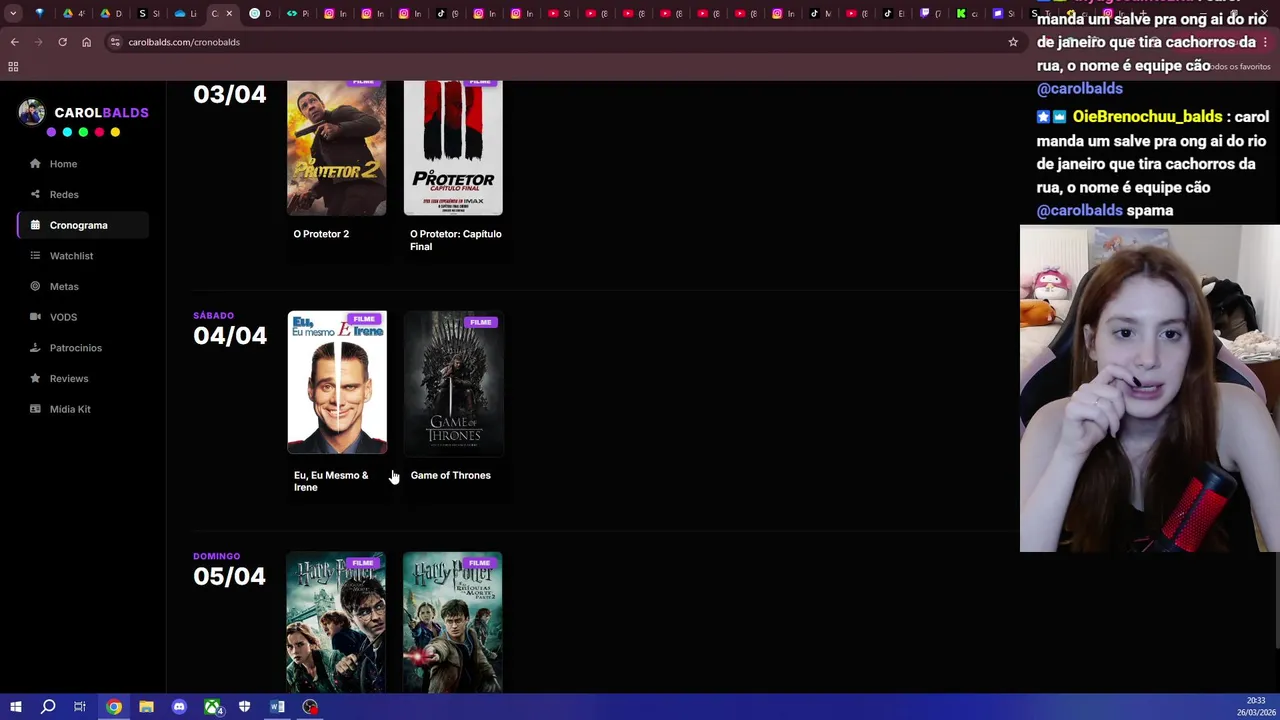Open the Windows Start menu
Screen dimensions: 1280x720
click(15, 707)
